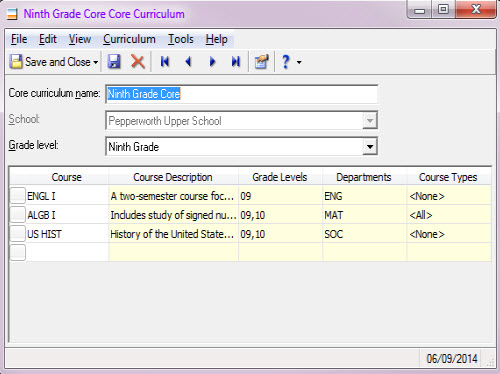Click 'Includes study of signed nu...' description
Screen dimensions: 500x374
click(x=173, y=215)
